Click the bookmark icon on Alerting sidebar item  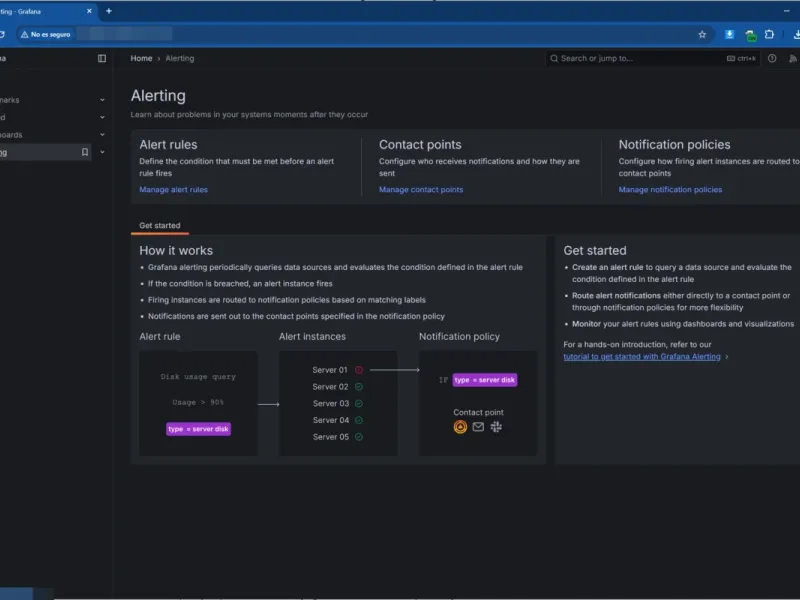85,152
